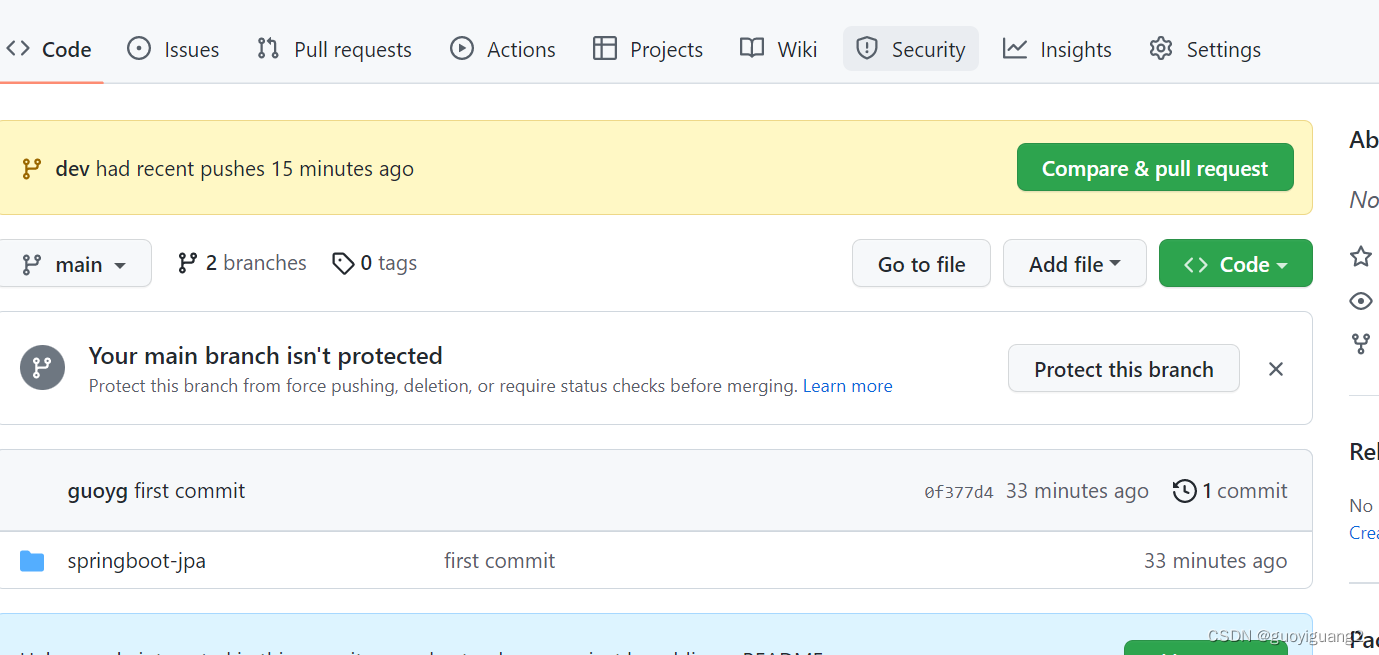Viewport: 1379px width, 655px height.
Task: Click the branch icon in protection notice
Action: point(43,368)
